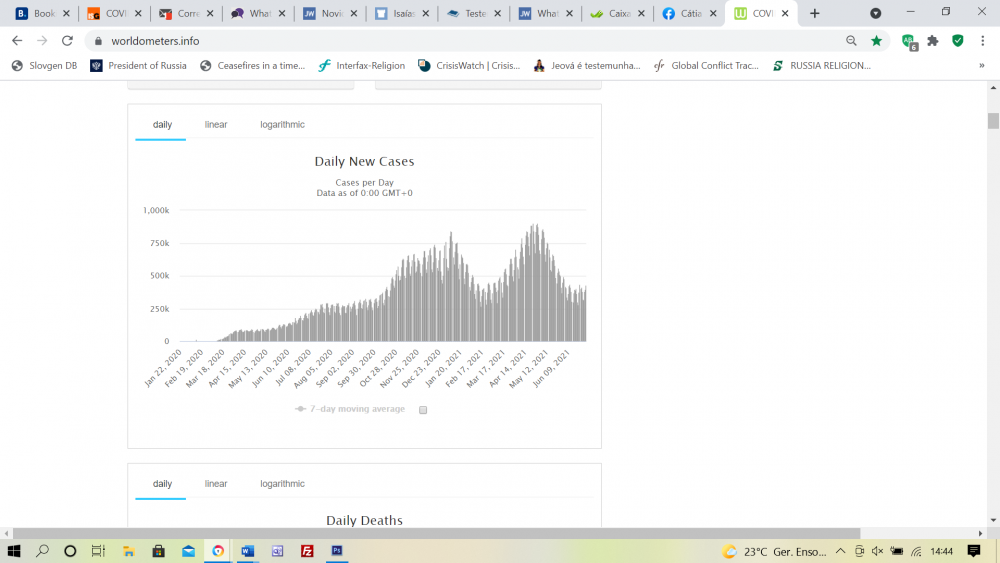Screen dimensions: 1000x563
Task: Switch Daily New Cases chart to linear
Action: (x=216, y=125)
